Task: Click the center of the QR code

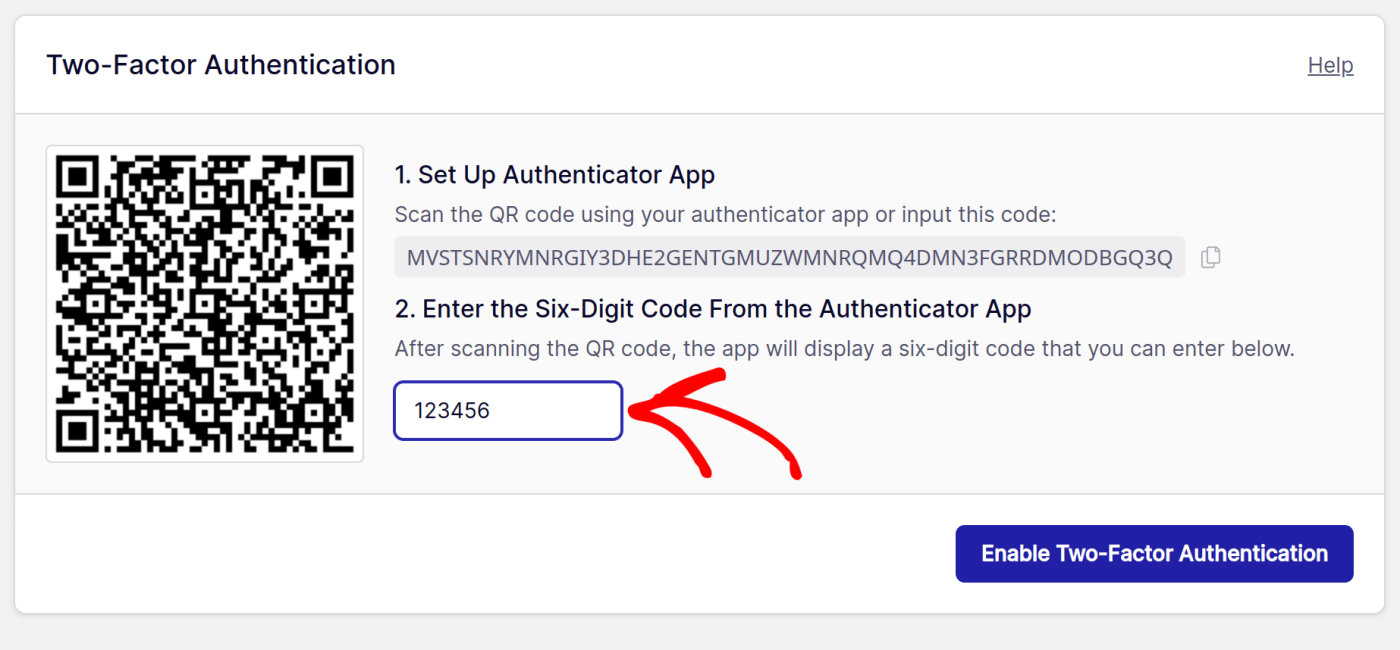Action: (204, 302)
